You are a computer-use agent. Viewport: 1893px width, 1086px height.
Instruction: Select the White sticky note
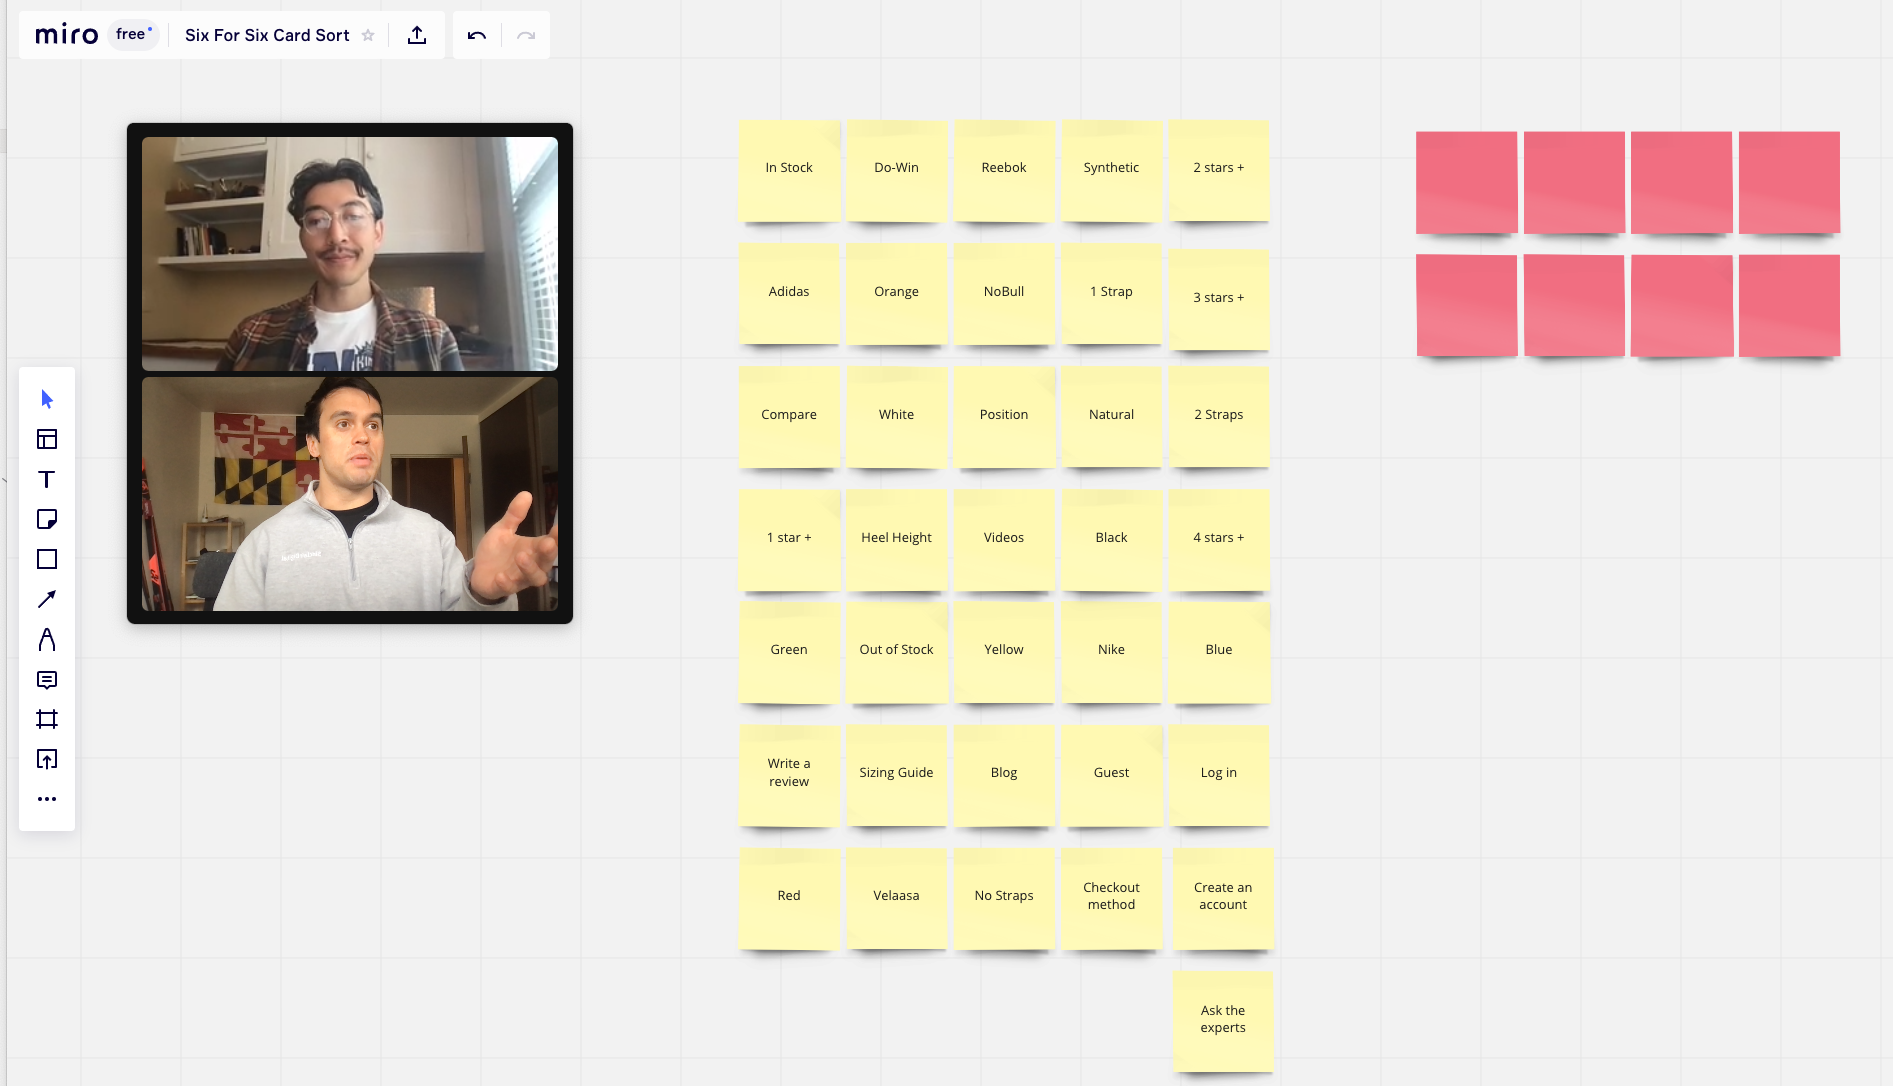tap(897, 417)
